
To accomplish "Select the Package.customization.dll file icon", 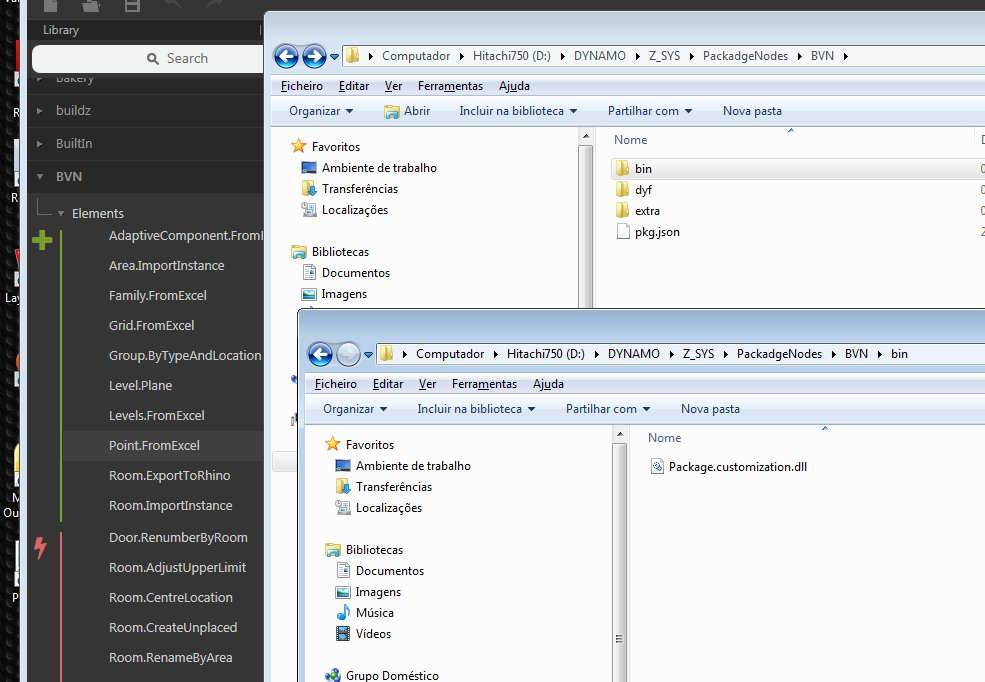I will point(658,466).
